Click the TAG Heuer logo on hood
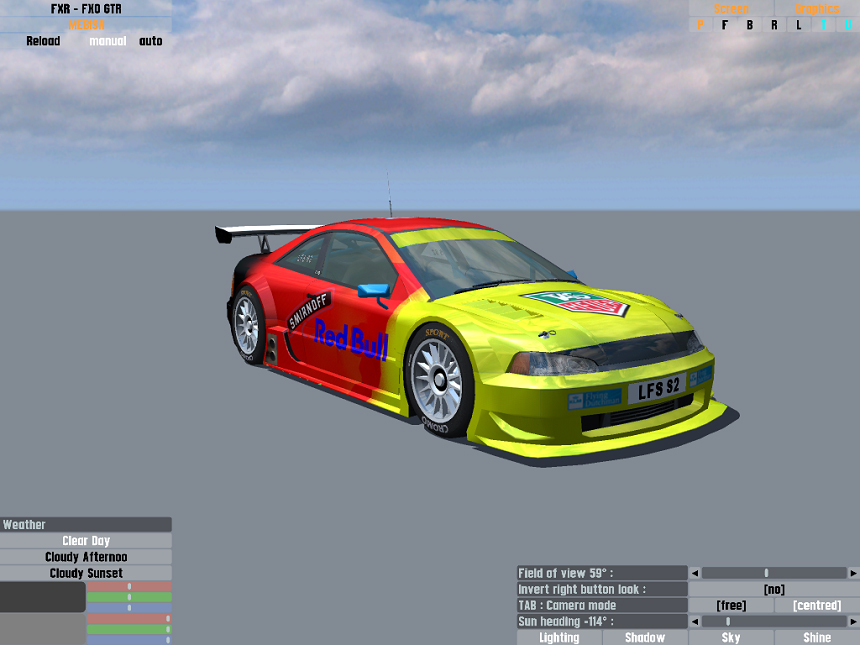This screenshot has height=645, width=860. tap(576, 303)
